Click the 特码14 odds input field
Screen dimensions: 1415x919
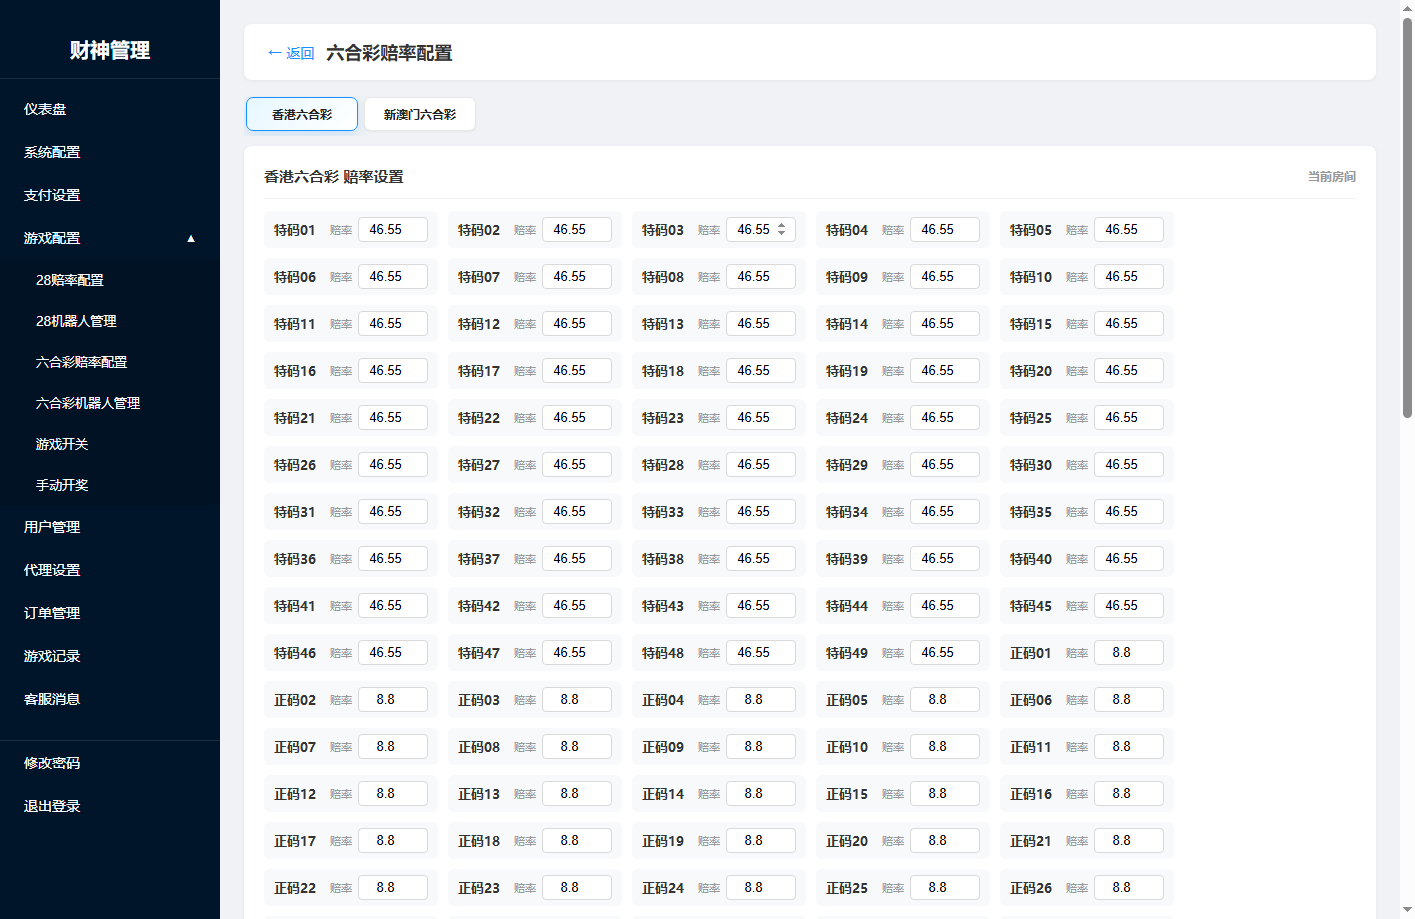945,324
